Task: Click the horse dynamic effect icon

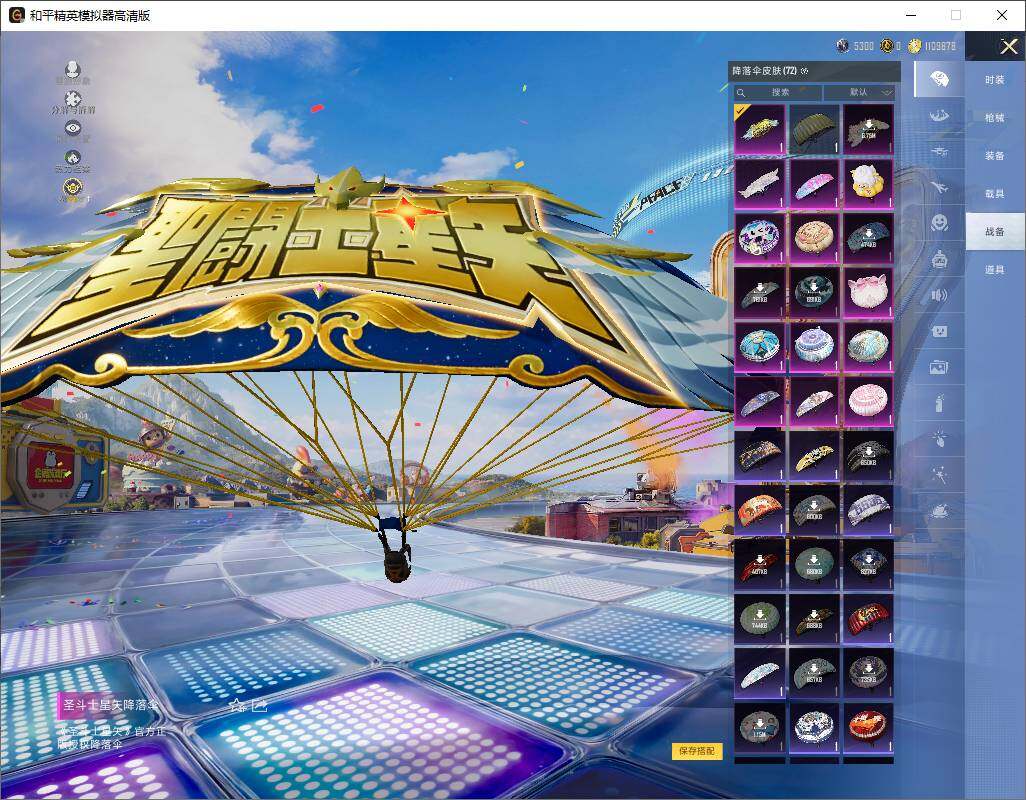Action: [x=73, y=157]
